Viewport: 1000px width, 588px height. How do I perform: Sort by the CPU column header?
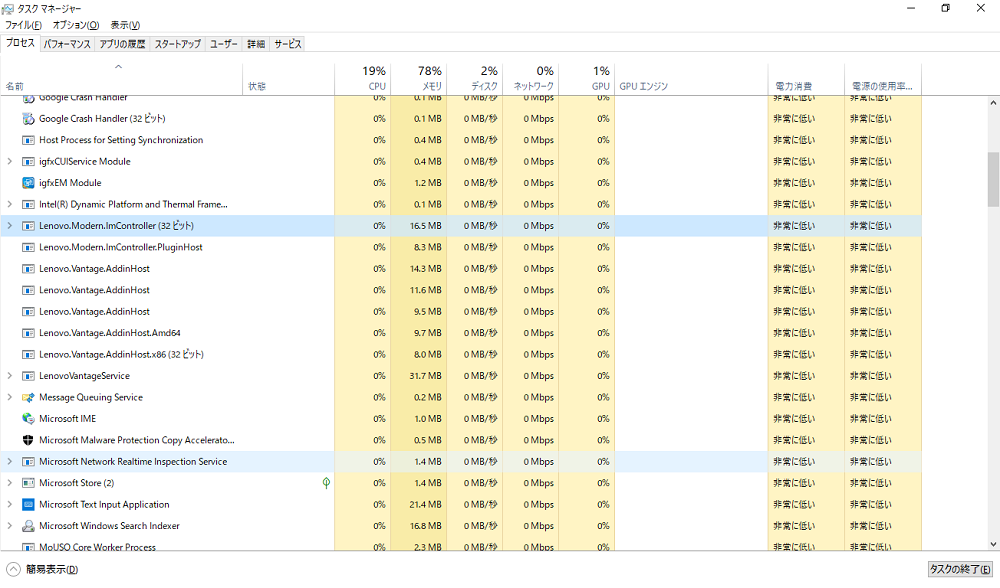[362, 80]
